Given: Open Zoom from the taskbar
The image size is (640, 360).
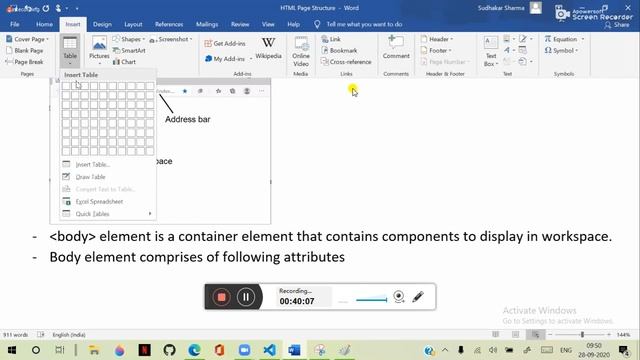Looking at the screenshot, I should point(244,350).
